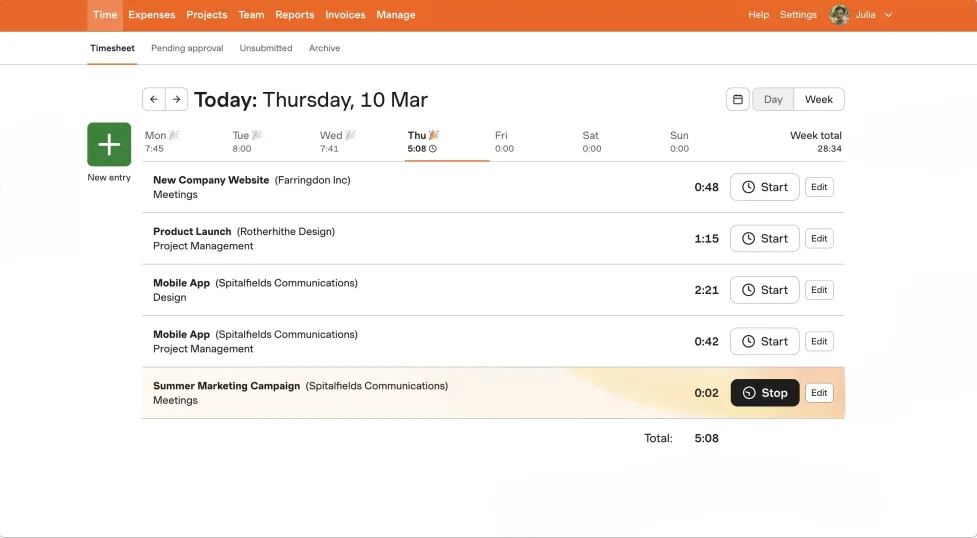The height and width of the screenshot is (538, 977).
Task: Open the Invoices menu item
Action: pyautogui.click(x=345, y=15)
